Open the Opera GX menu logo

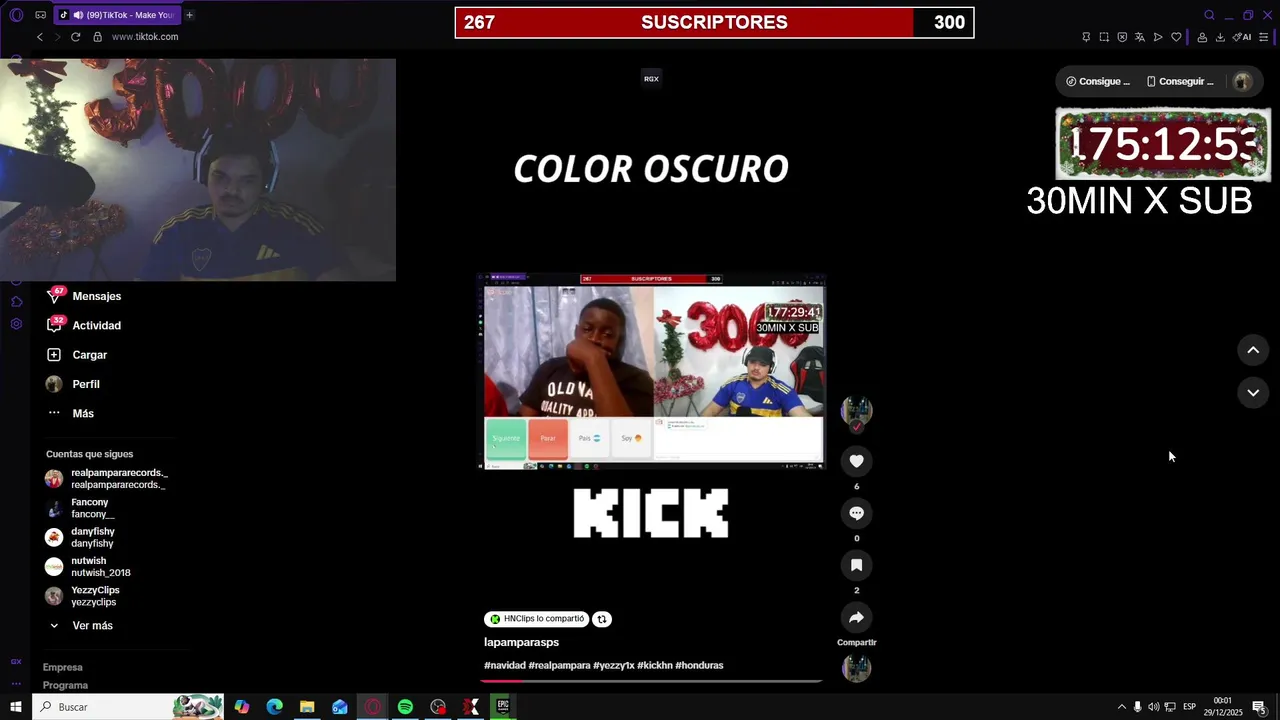16,15
